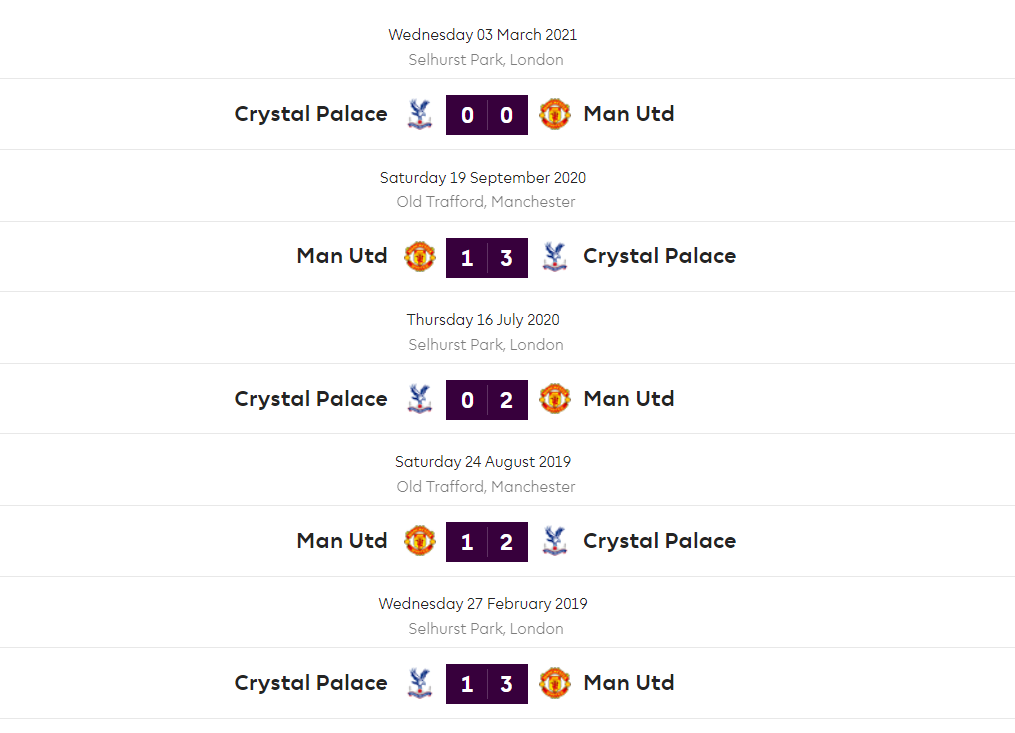Click Crystal Palace crest in 19 September 2020 match
The width and height of the screenshot is (1015, 733).
coord(554,256)
